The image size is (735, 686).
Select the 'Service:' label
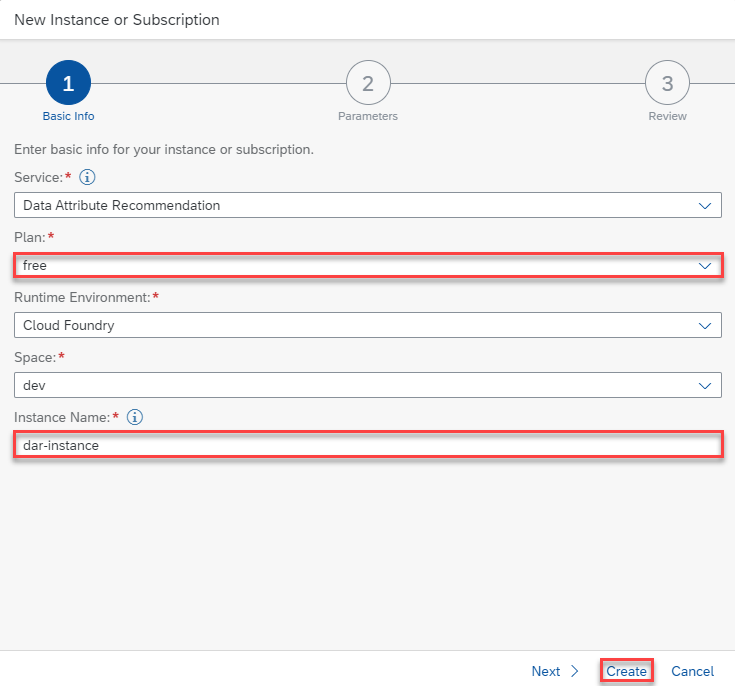[x=38, y=177]
